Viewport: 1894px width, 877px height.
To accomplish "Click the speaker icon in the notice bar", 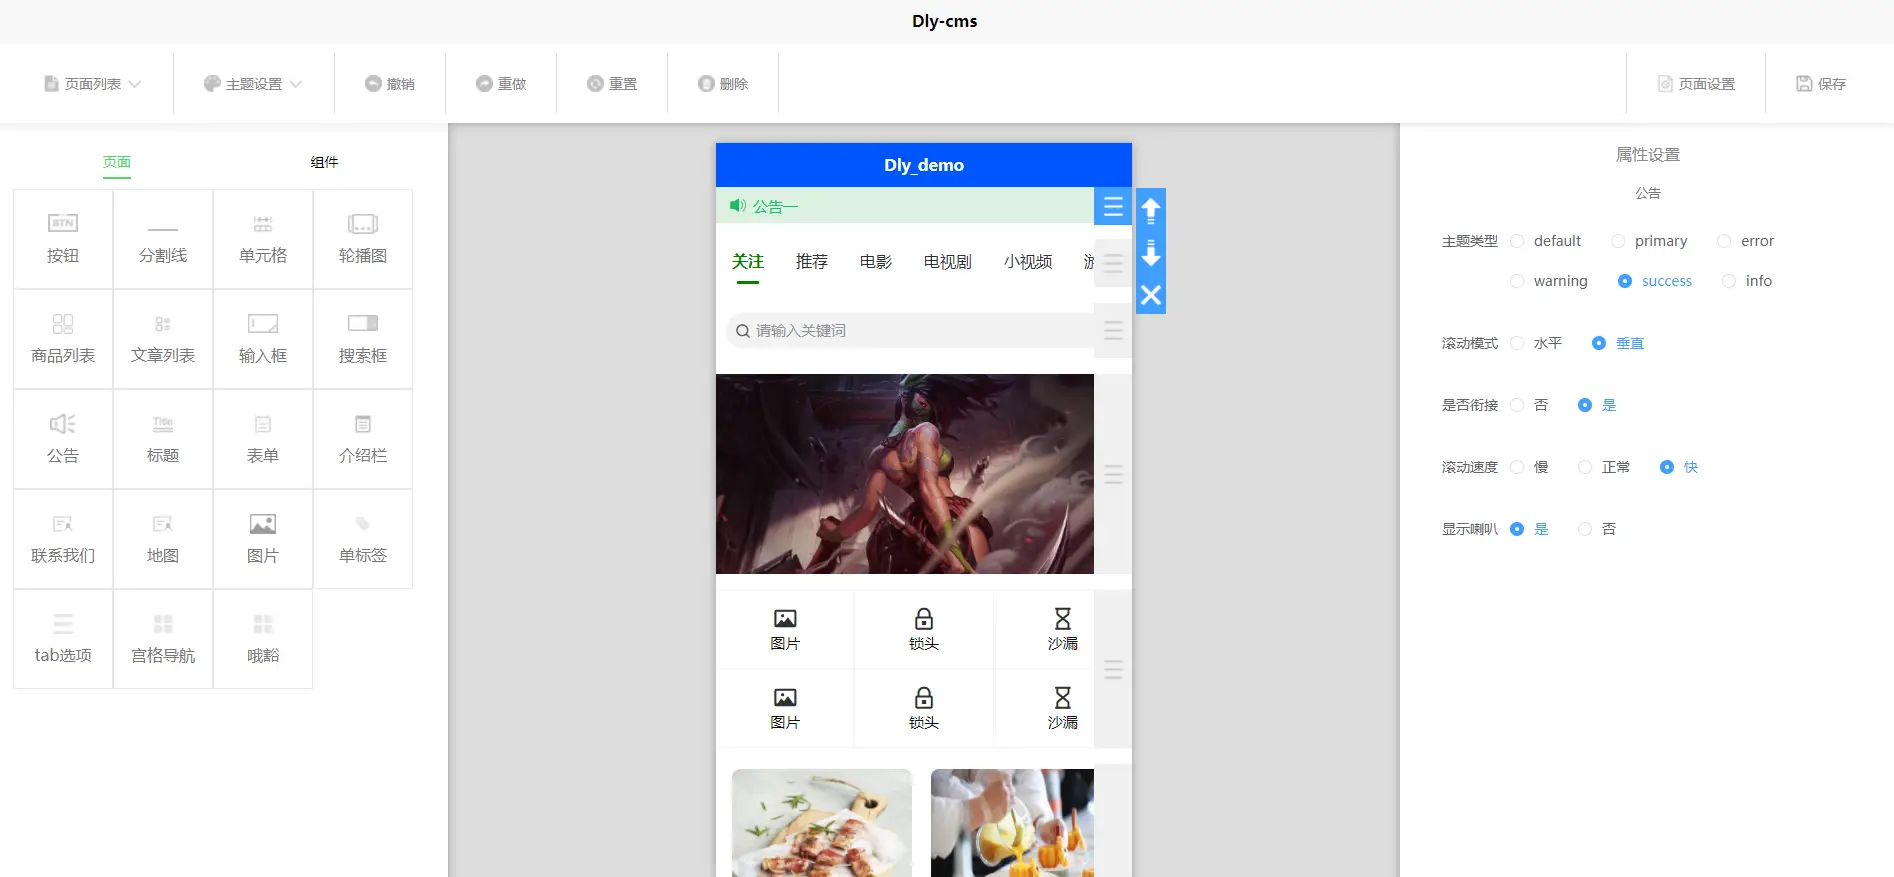I will coord(738,206).
